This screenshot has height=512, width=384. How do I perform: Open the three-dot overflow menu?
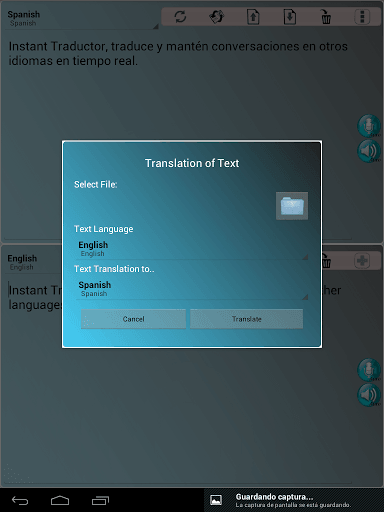tap(362, 17)
